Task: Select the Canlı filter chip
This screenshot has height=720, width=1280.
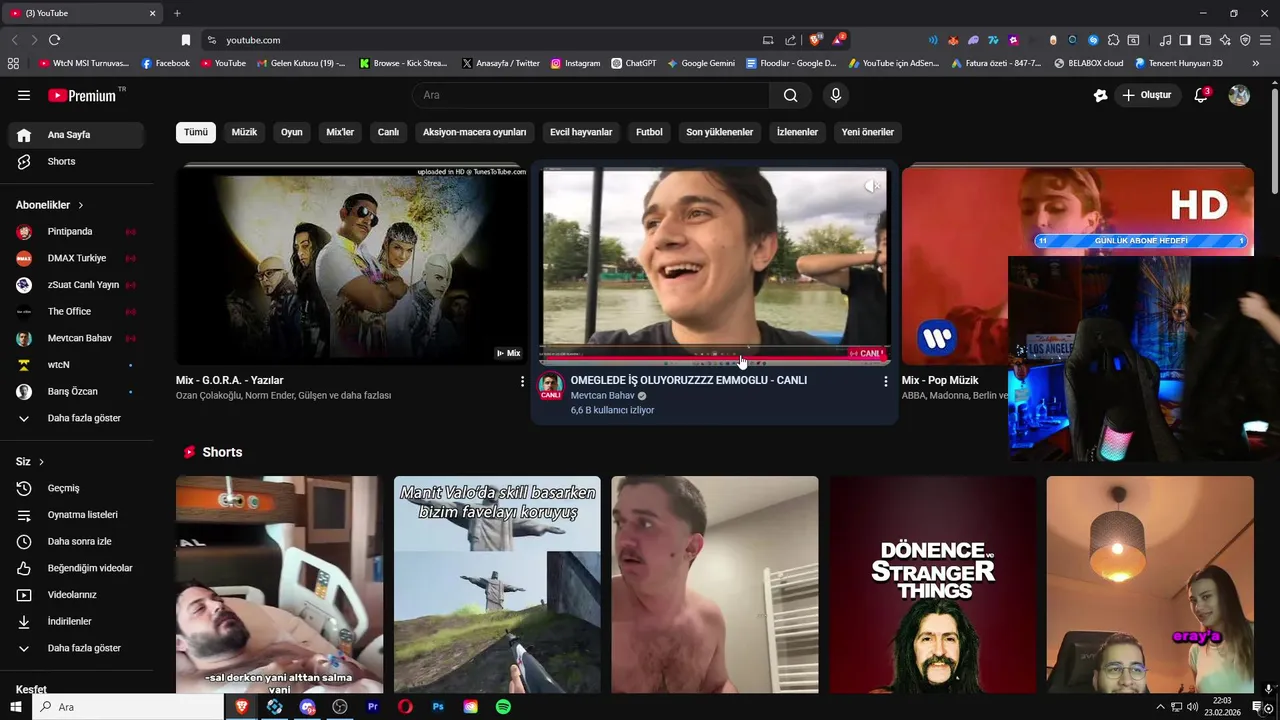Action: (x=388, y=132)
